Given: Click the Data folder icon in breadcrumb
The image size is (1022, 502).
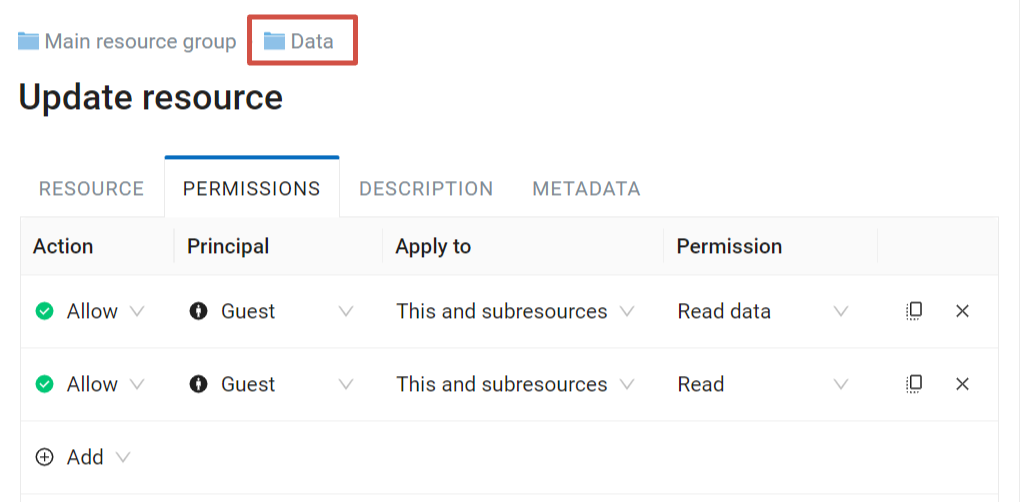Looking at the screenshot, I should (274, 41).
